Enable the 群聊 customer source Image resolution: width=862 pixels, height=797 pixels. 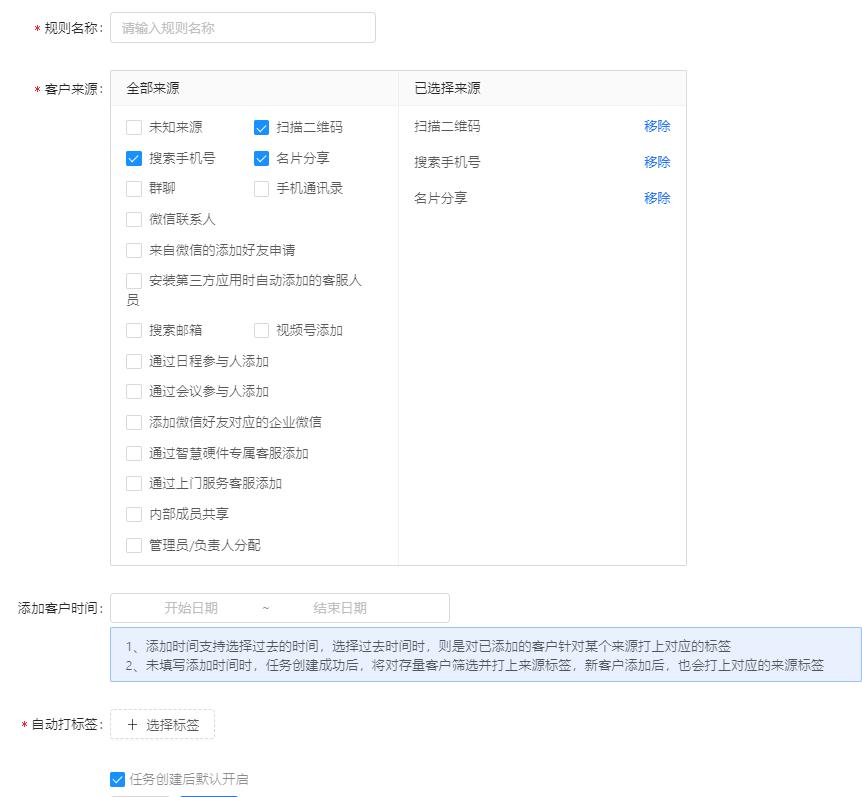(134, 188)
